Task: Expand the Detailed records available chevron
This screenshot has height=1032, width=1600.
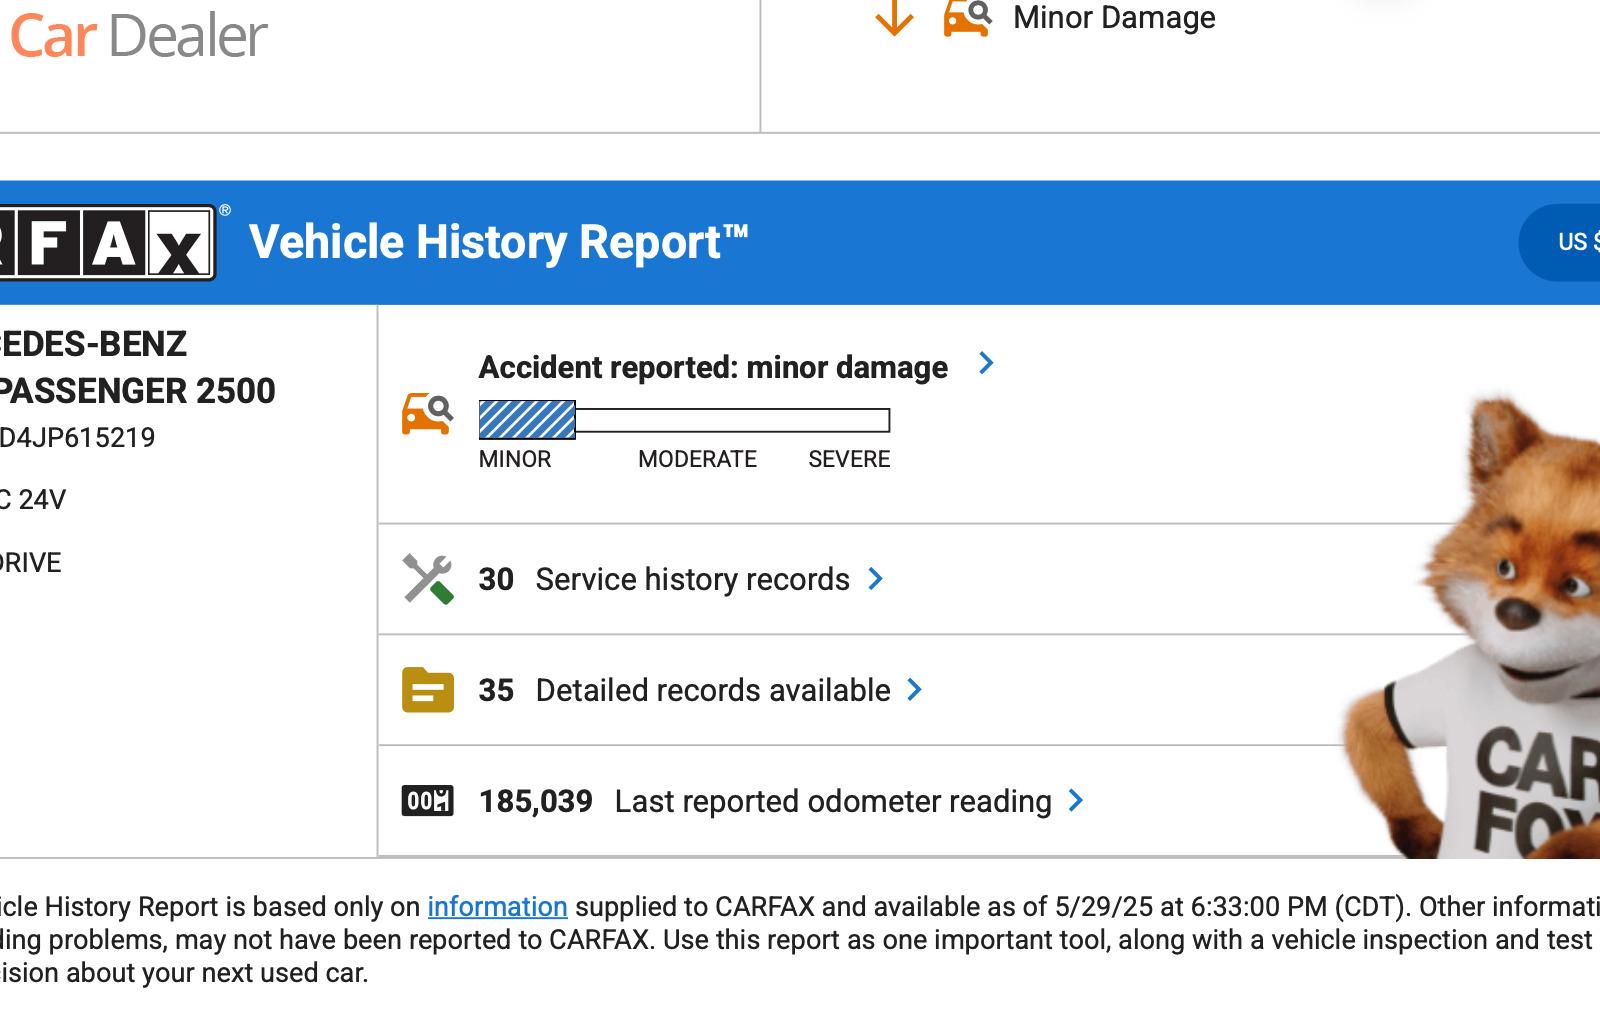Action: click(x=914, y=690)
